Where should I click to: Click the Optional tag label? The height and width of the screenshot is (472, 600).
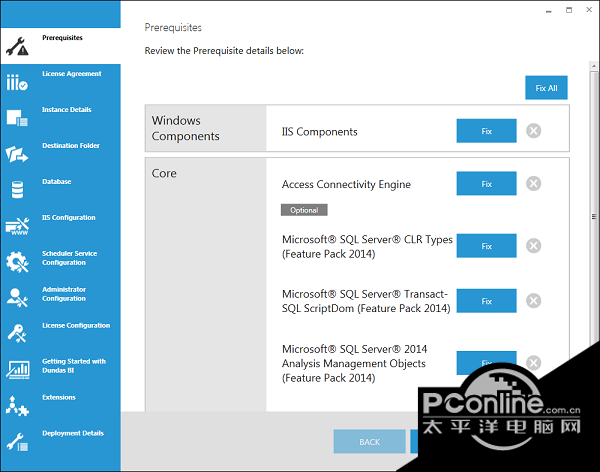click(304, 210)
